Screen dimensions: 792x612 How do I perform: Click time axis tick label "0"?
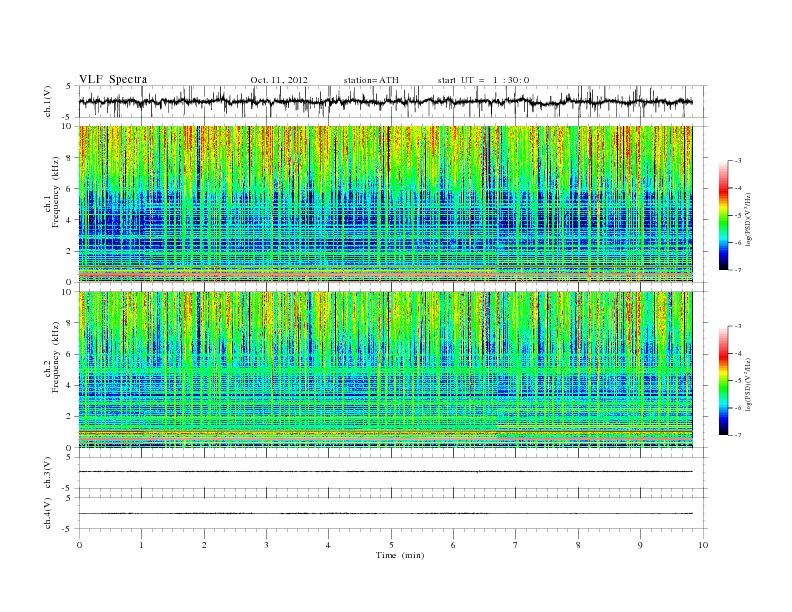tap(79, 545)
